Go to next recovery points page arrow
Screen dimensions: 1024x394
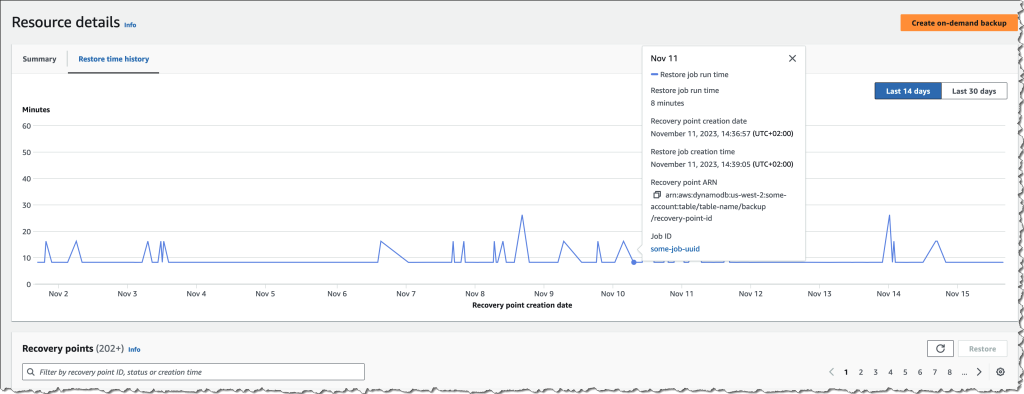click(979, 372)
